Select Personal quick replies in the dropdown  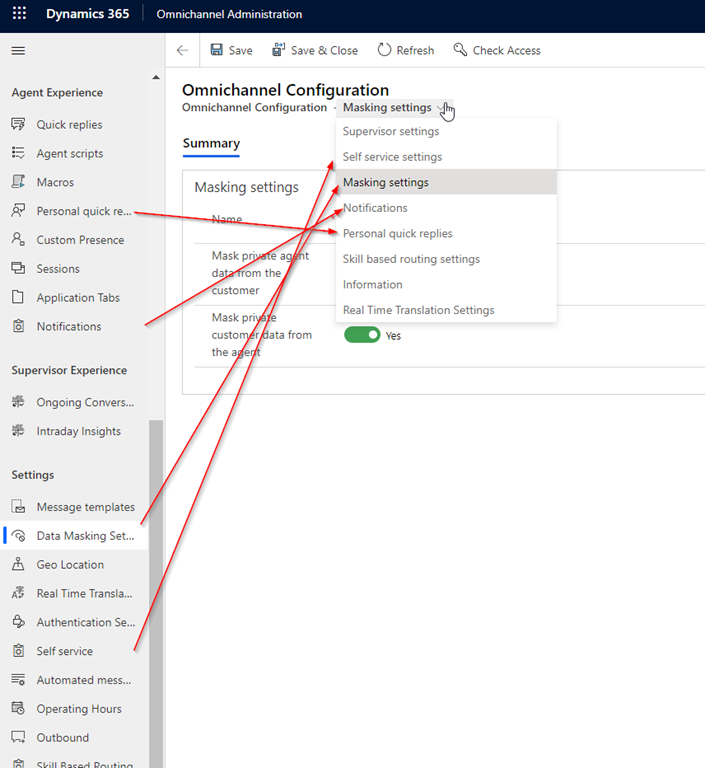point(446,233)
